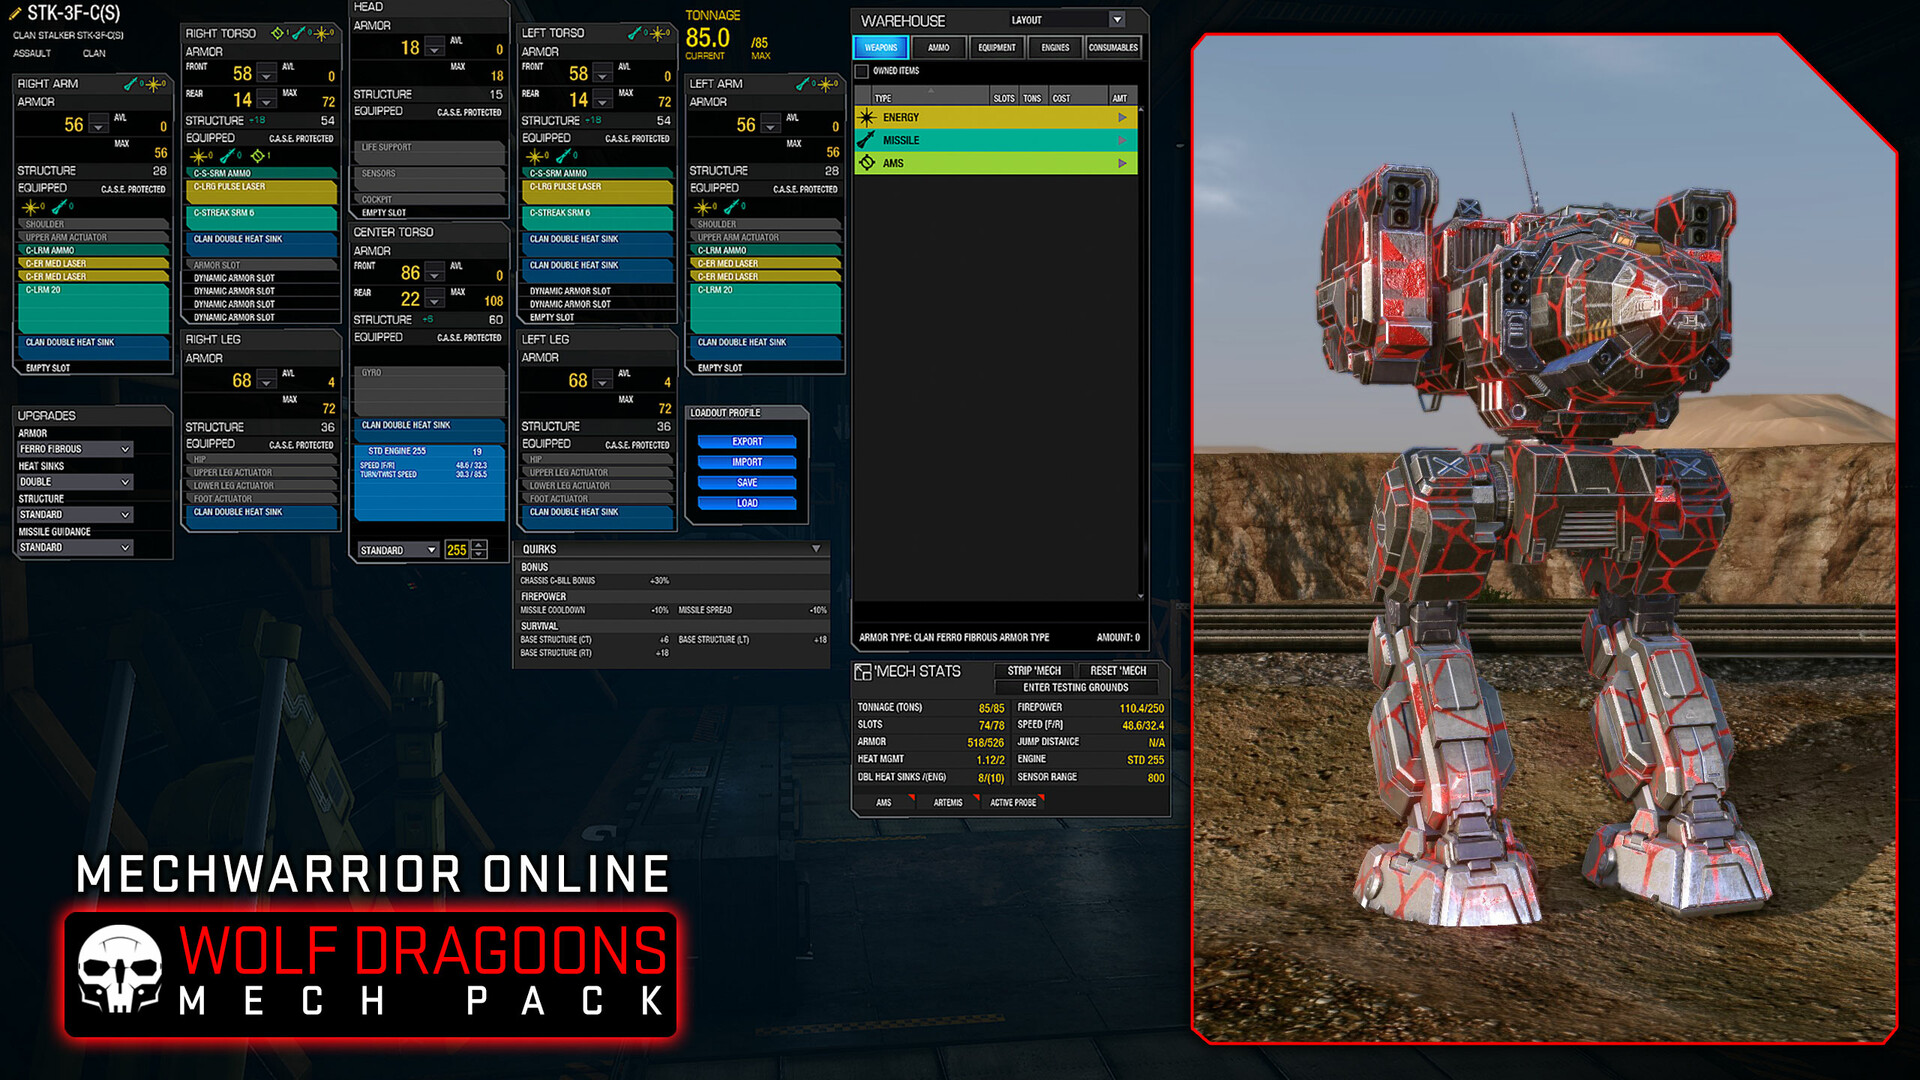The image size is (1920, 1080).
Task: Click the energy hardpoint icon on Left Arm header
Action: 825,85
